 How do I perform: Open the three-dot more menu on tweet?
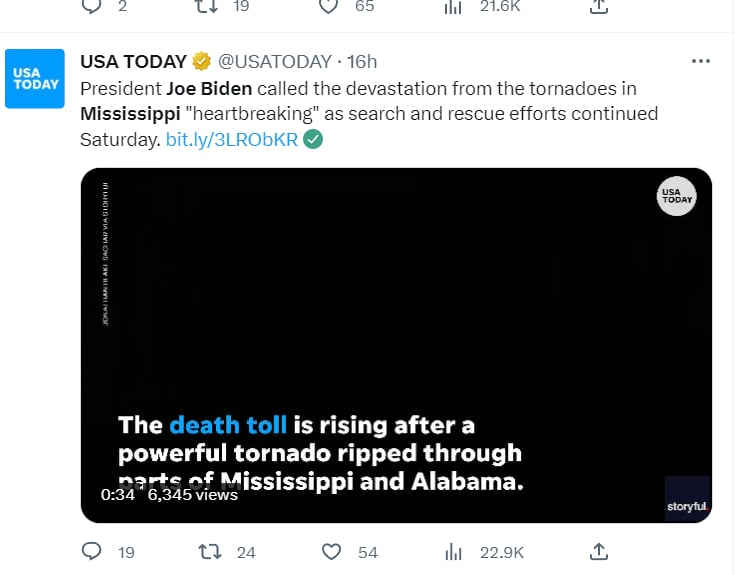[x=700, y=61]
